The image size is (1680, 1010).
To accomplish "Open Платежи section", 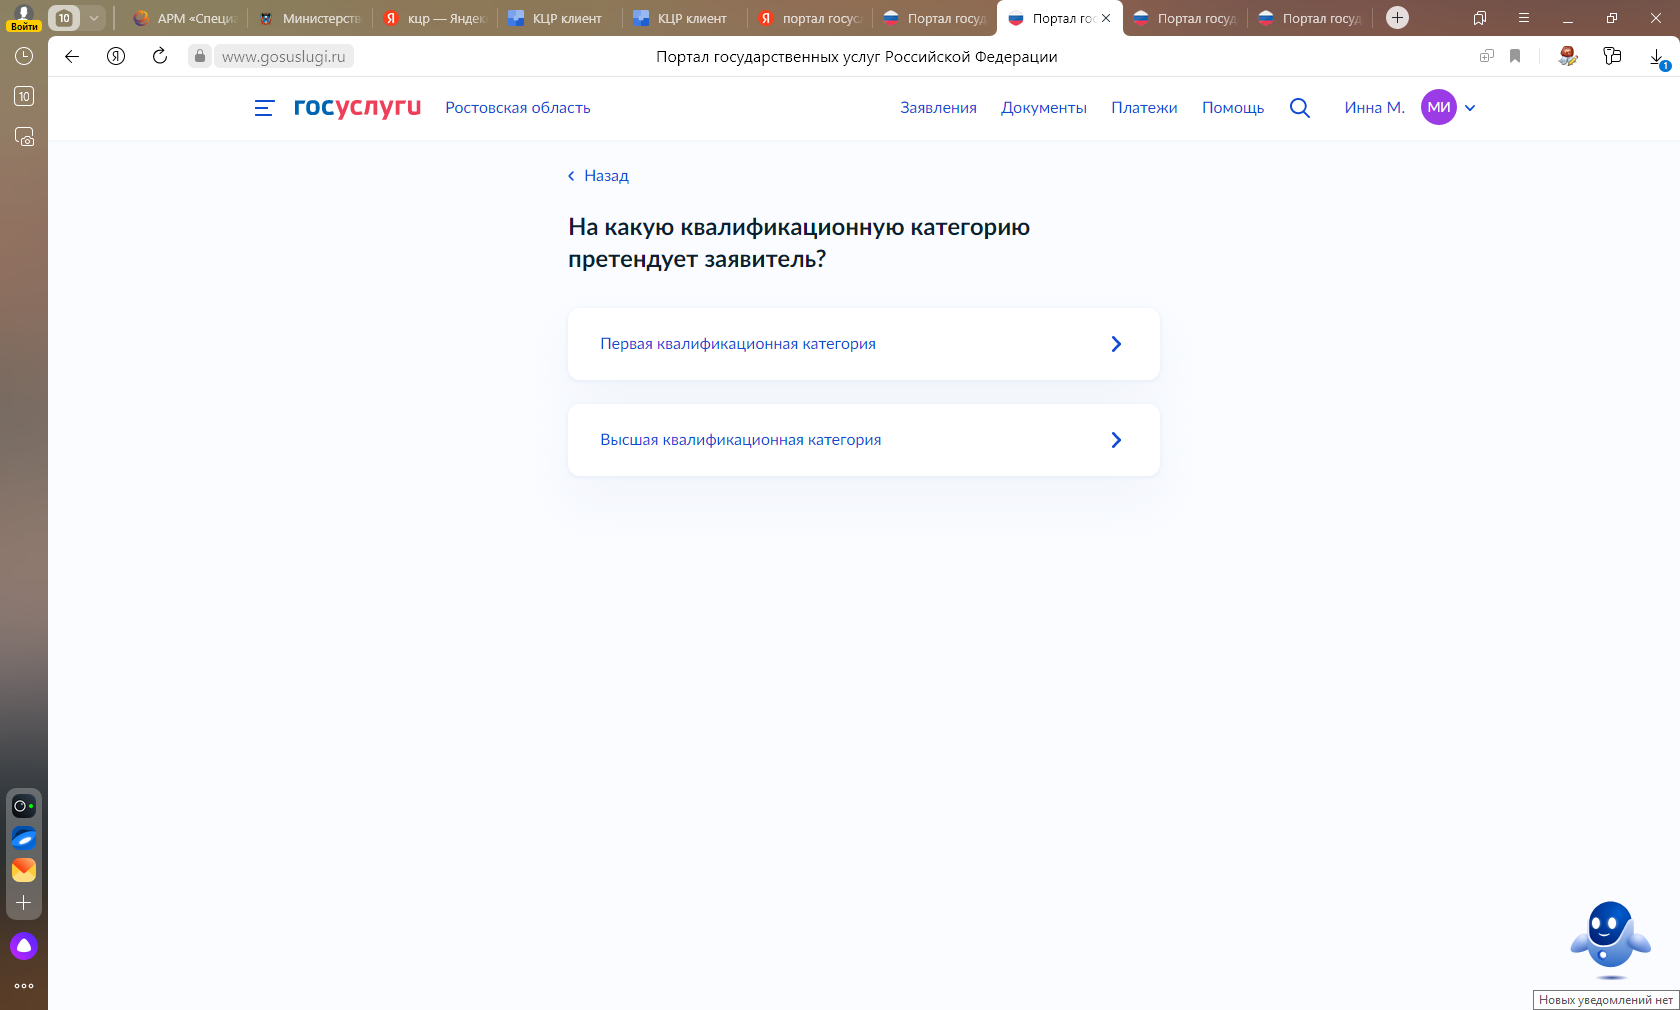I will [x=1143, y=108].
